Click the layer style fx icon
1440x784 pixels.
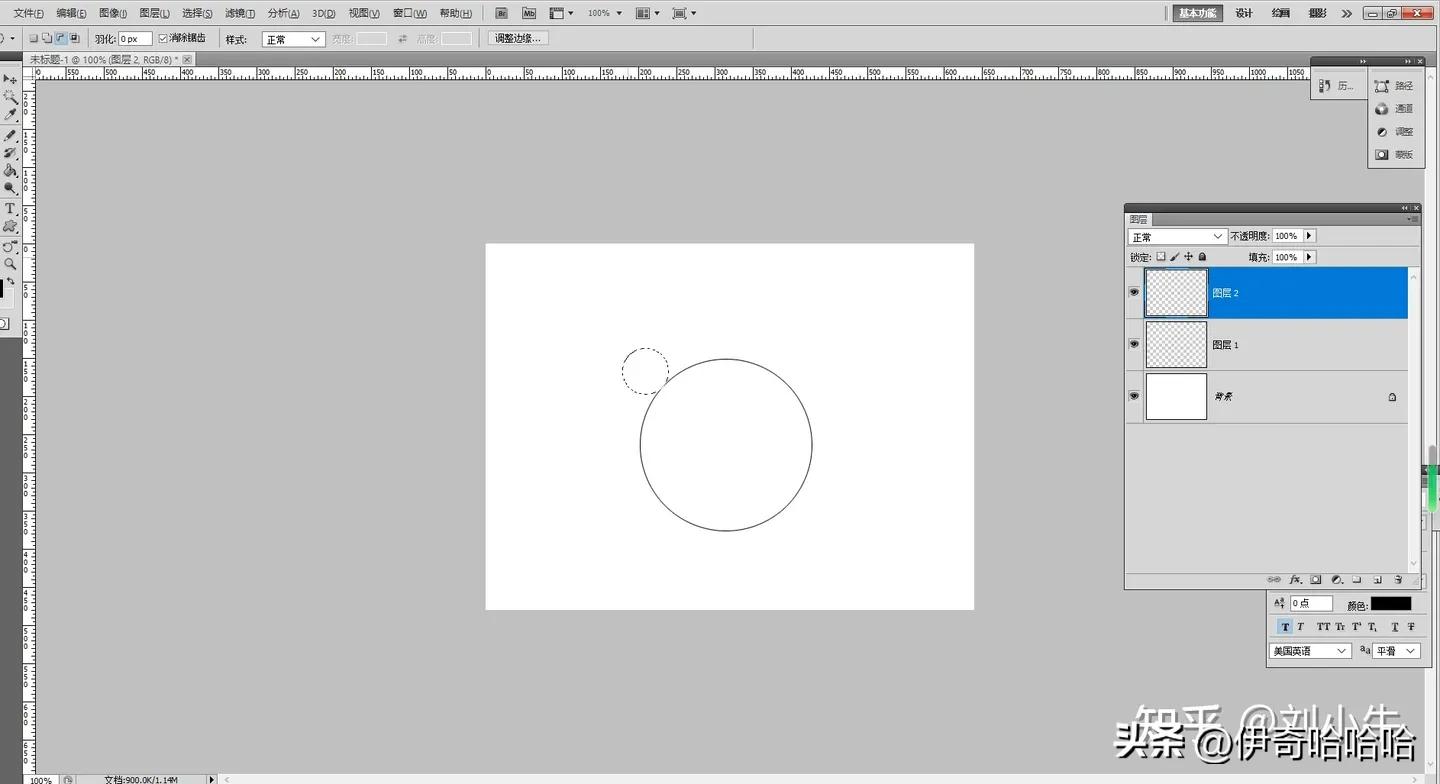1295,580
